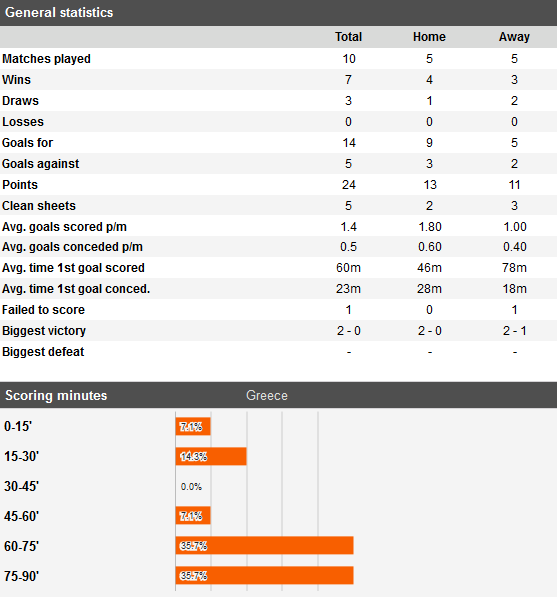Click the Total column header
This screenshot has height=597, width=557.
click(x=348, y=37)
